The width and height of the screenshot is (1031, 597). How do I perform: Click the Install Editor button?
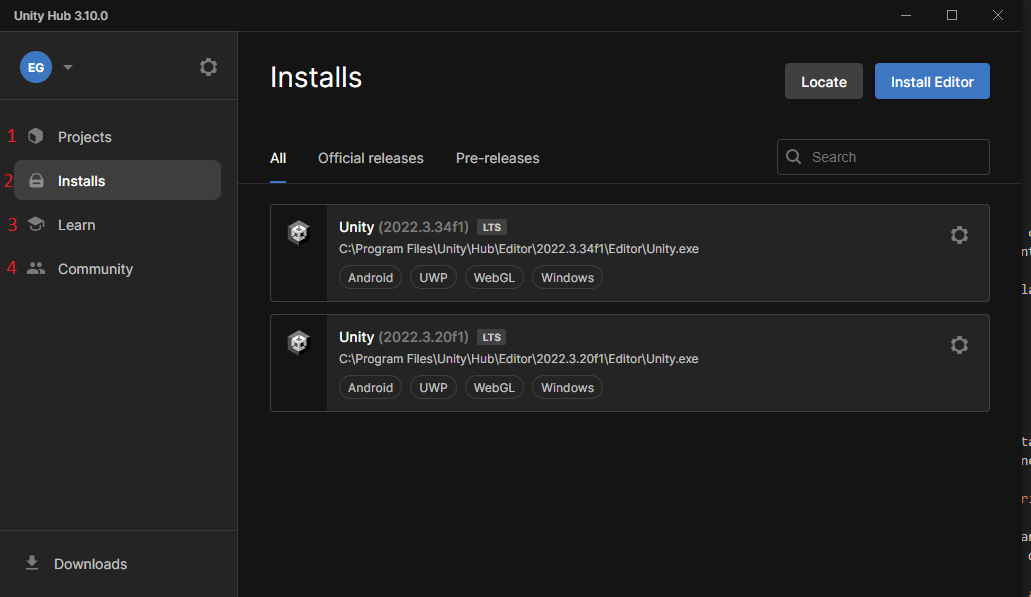(932, 81)
